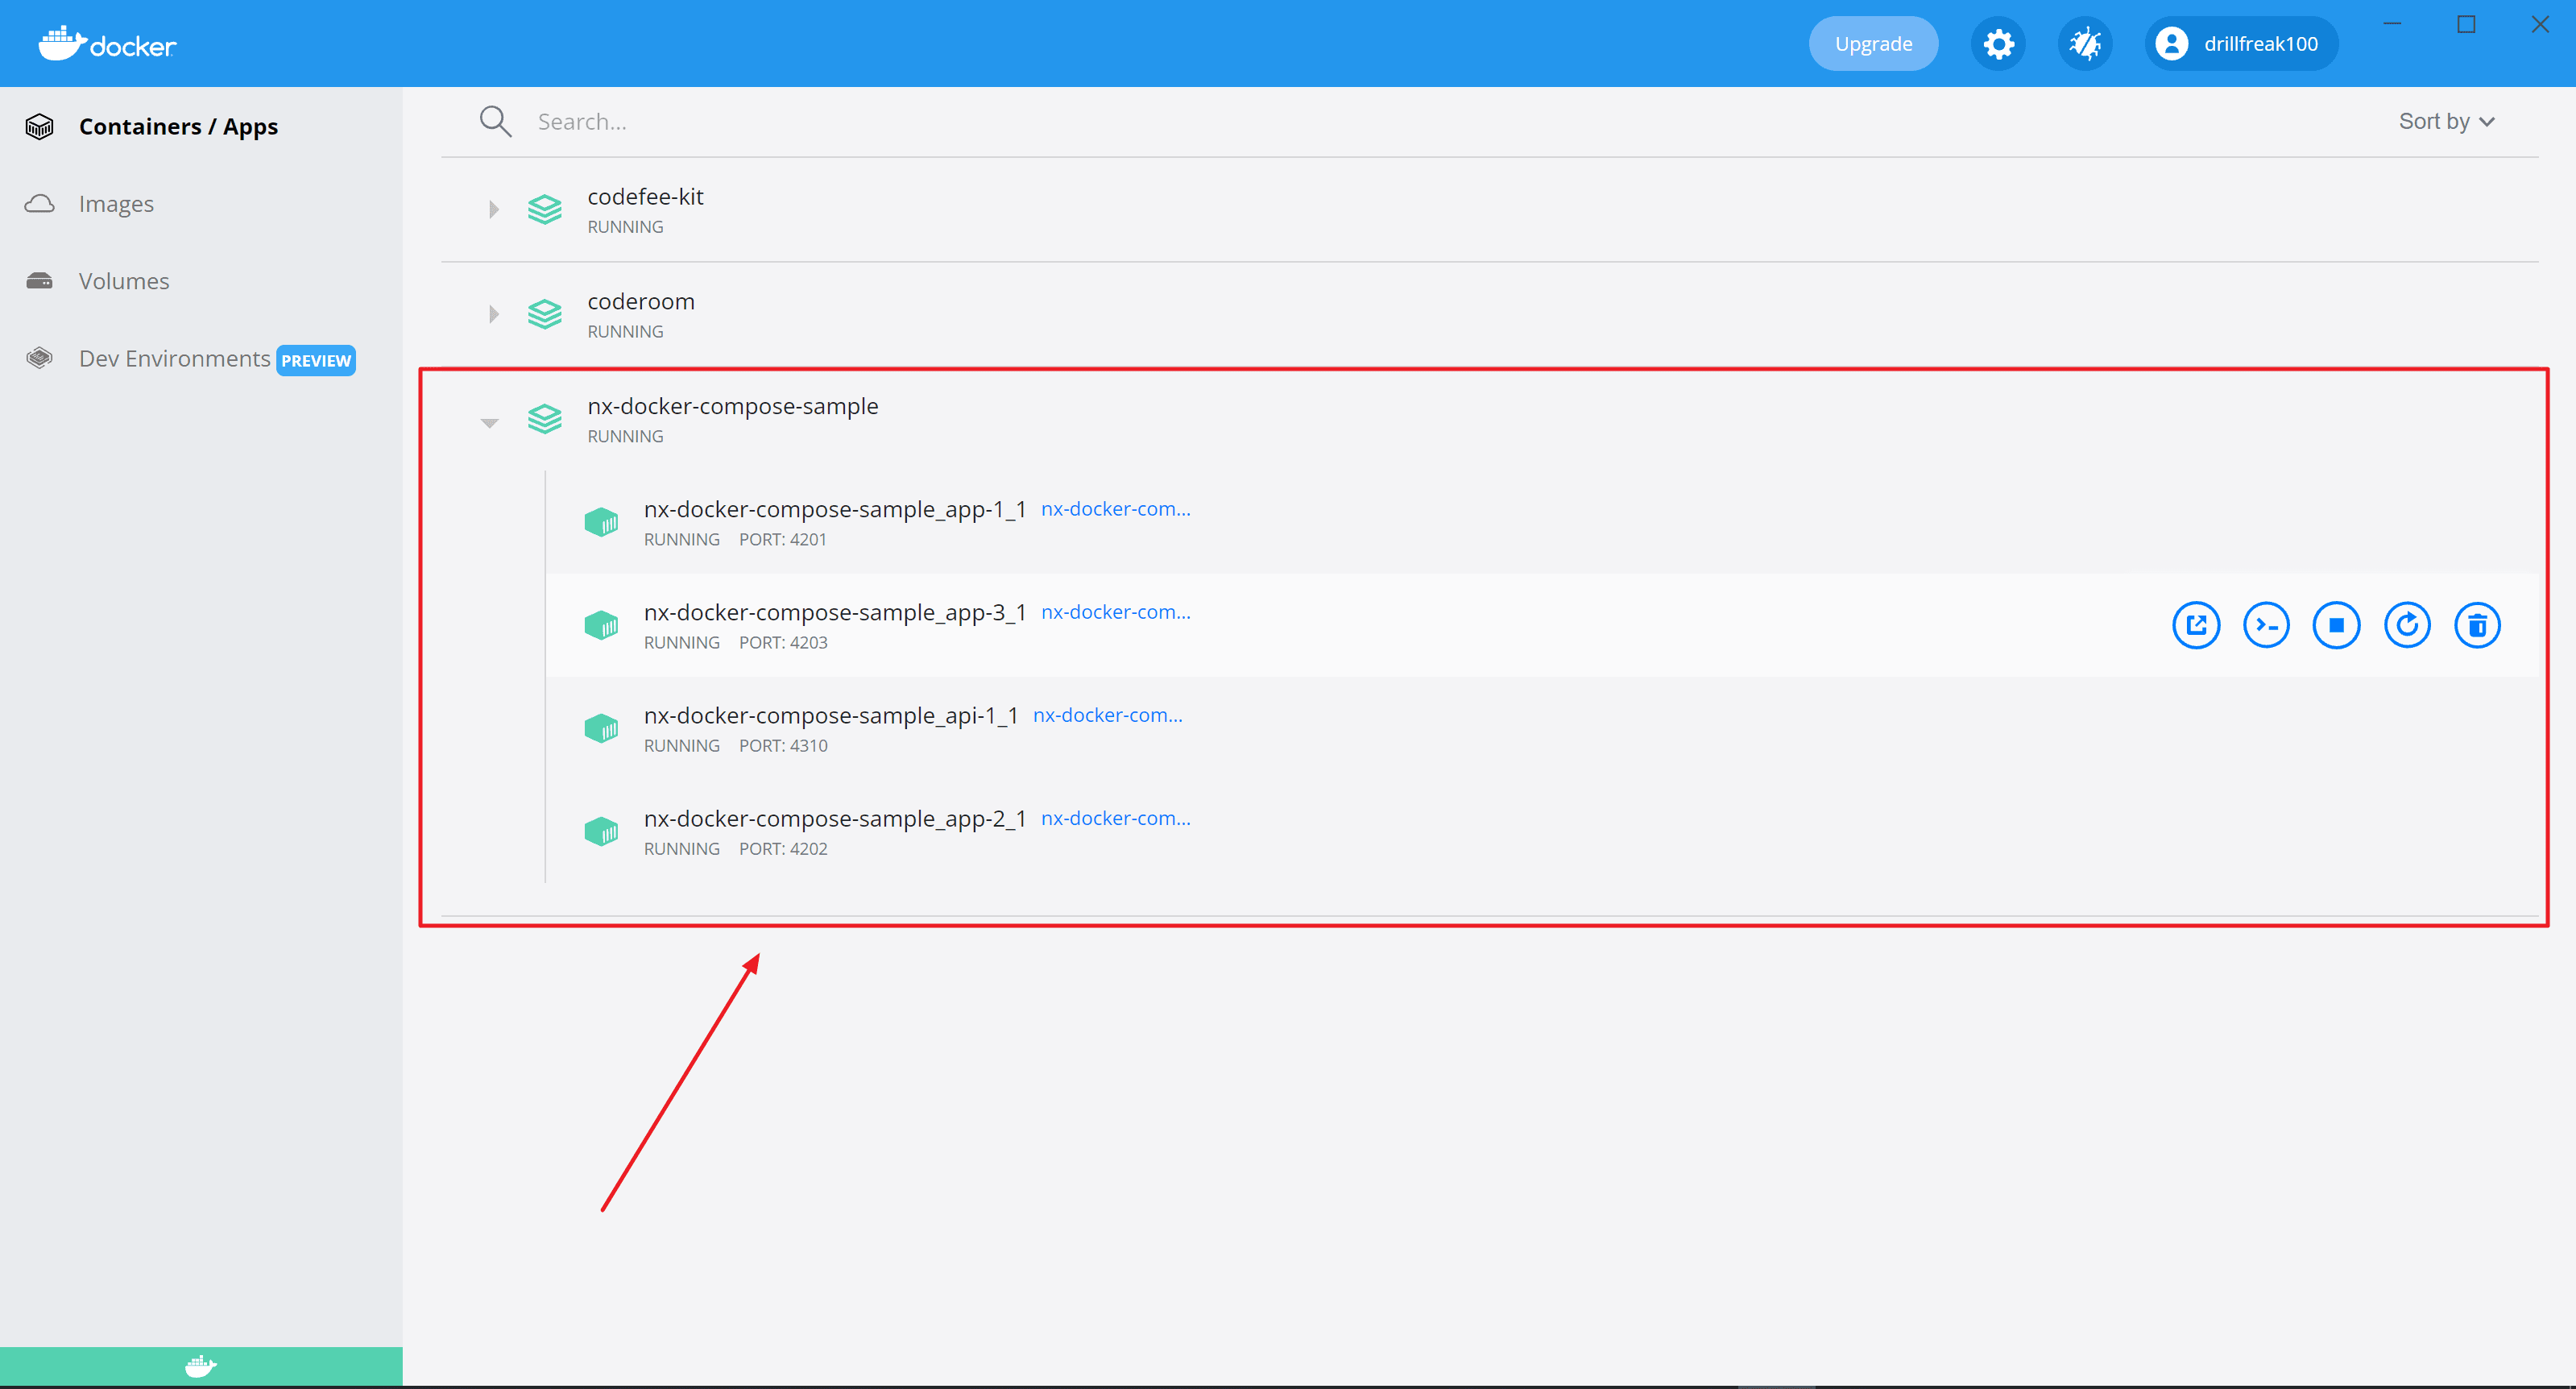The height and width of the screenshot is (1389, 2576).
Task: Click the Containers / Apps sidebar icon
Action: click(39, 127)
